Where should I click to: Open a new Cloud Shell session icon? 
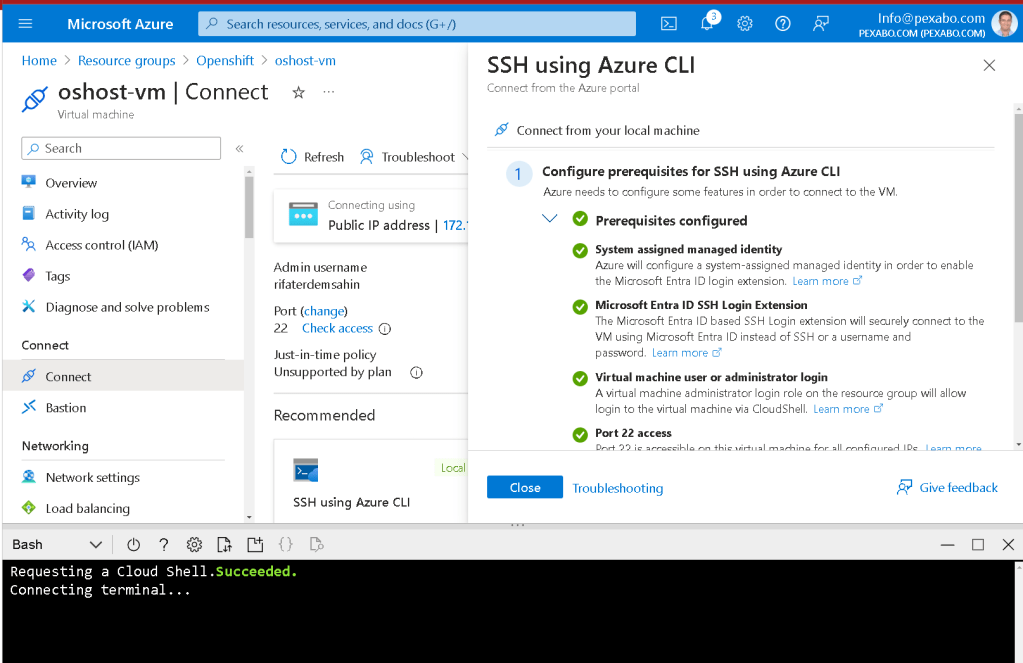[255, 544]
